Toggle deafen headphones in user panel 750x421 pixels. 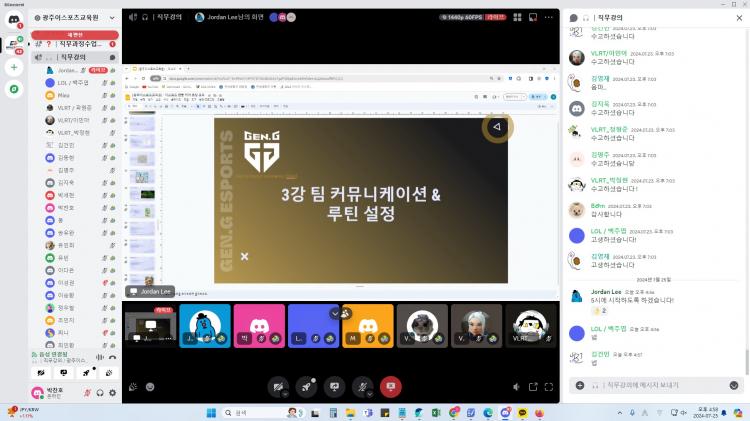[x=98, y=391]
